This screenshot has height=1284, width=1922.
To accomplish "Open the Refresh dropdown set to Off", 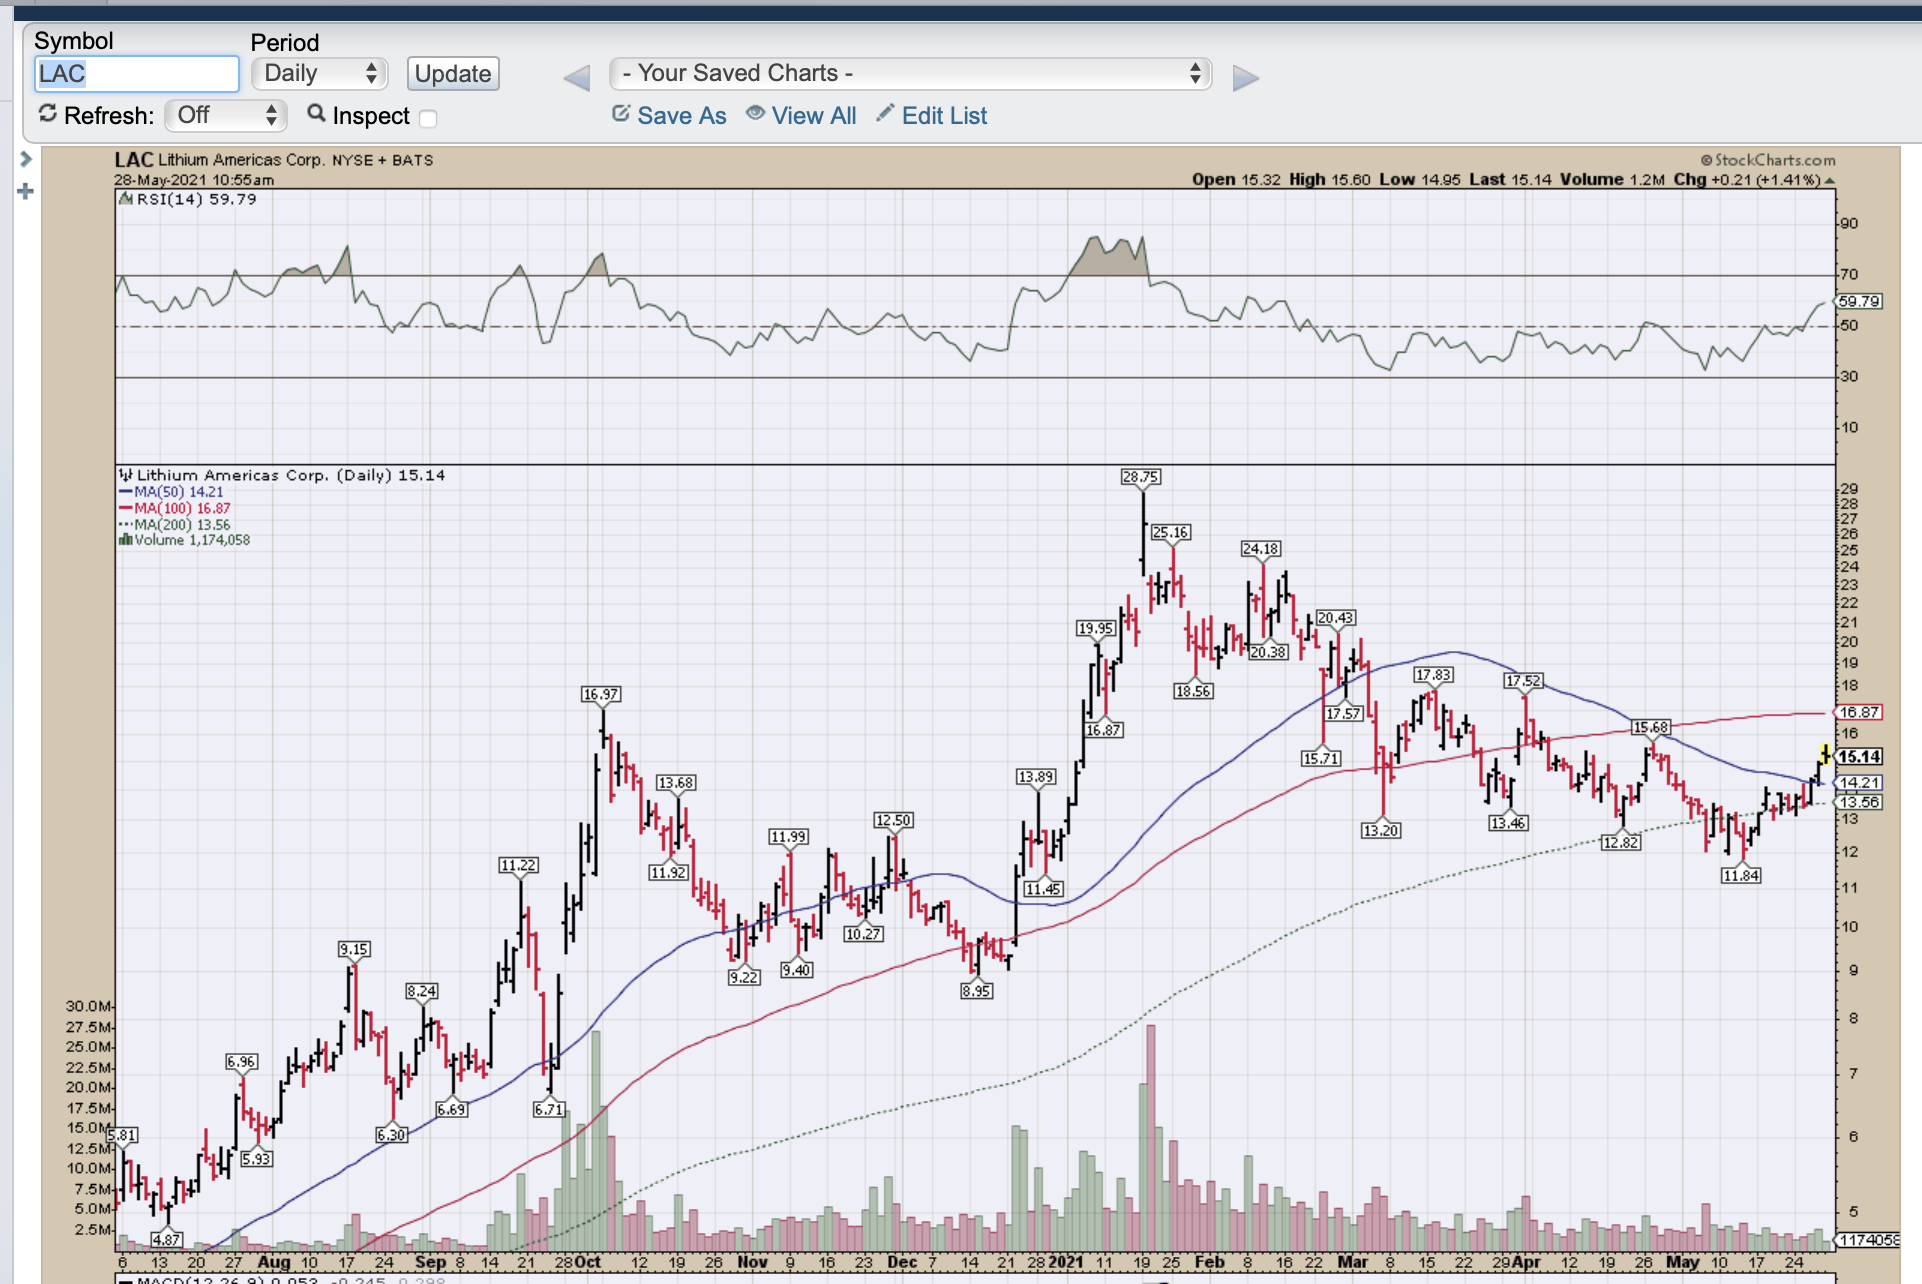I will [x=227, y=115].
